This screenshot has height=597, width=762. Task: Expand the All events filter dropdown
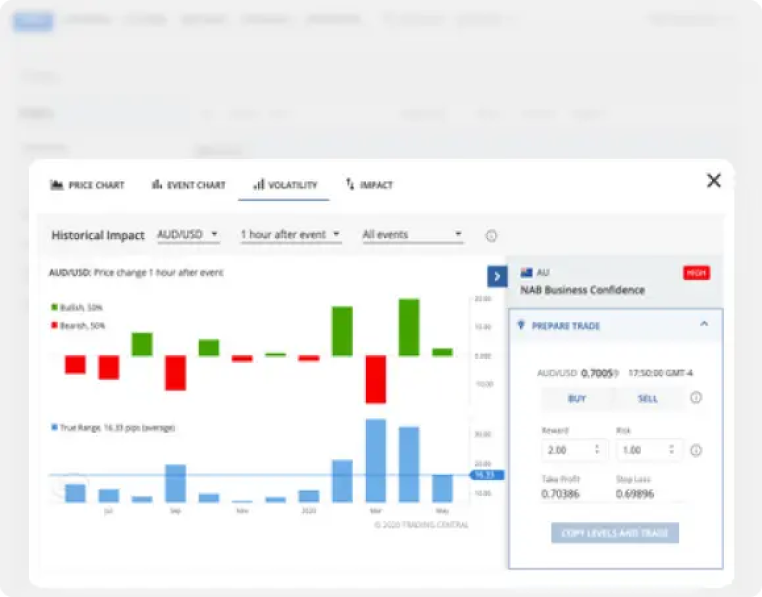(412, 235)
